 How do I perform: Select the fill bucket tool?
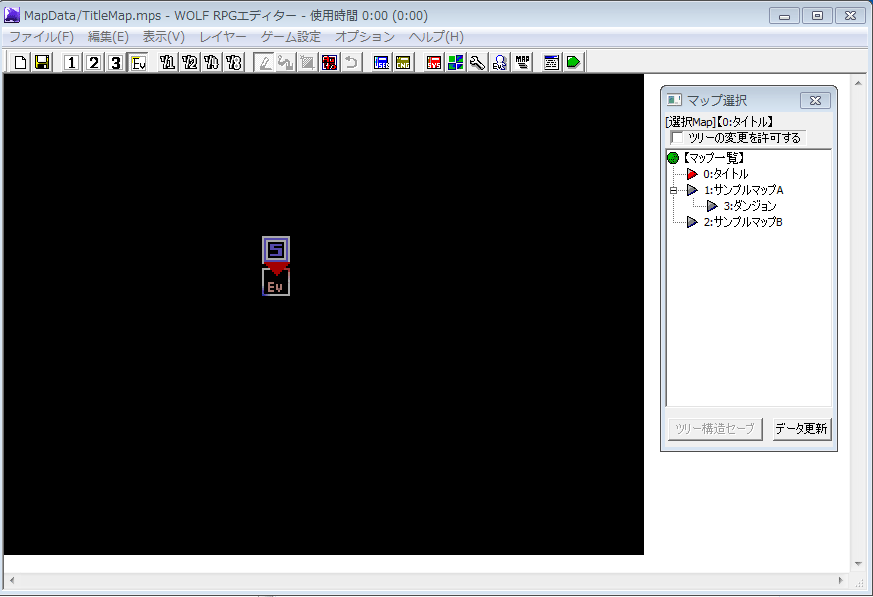[x=286, y=62]
